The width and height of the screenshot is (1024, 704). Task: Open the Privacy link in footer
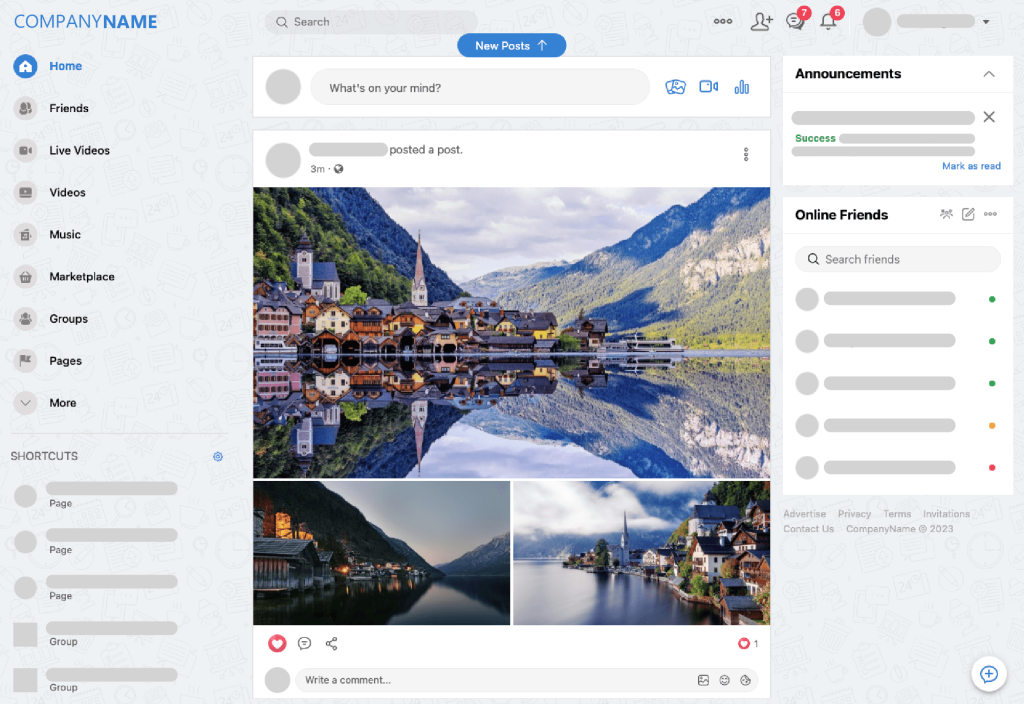[854, 513]
